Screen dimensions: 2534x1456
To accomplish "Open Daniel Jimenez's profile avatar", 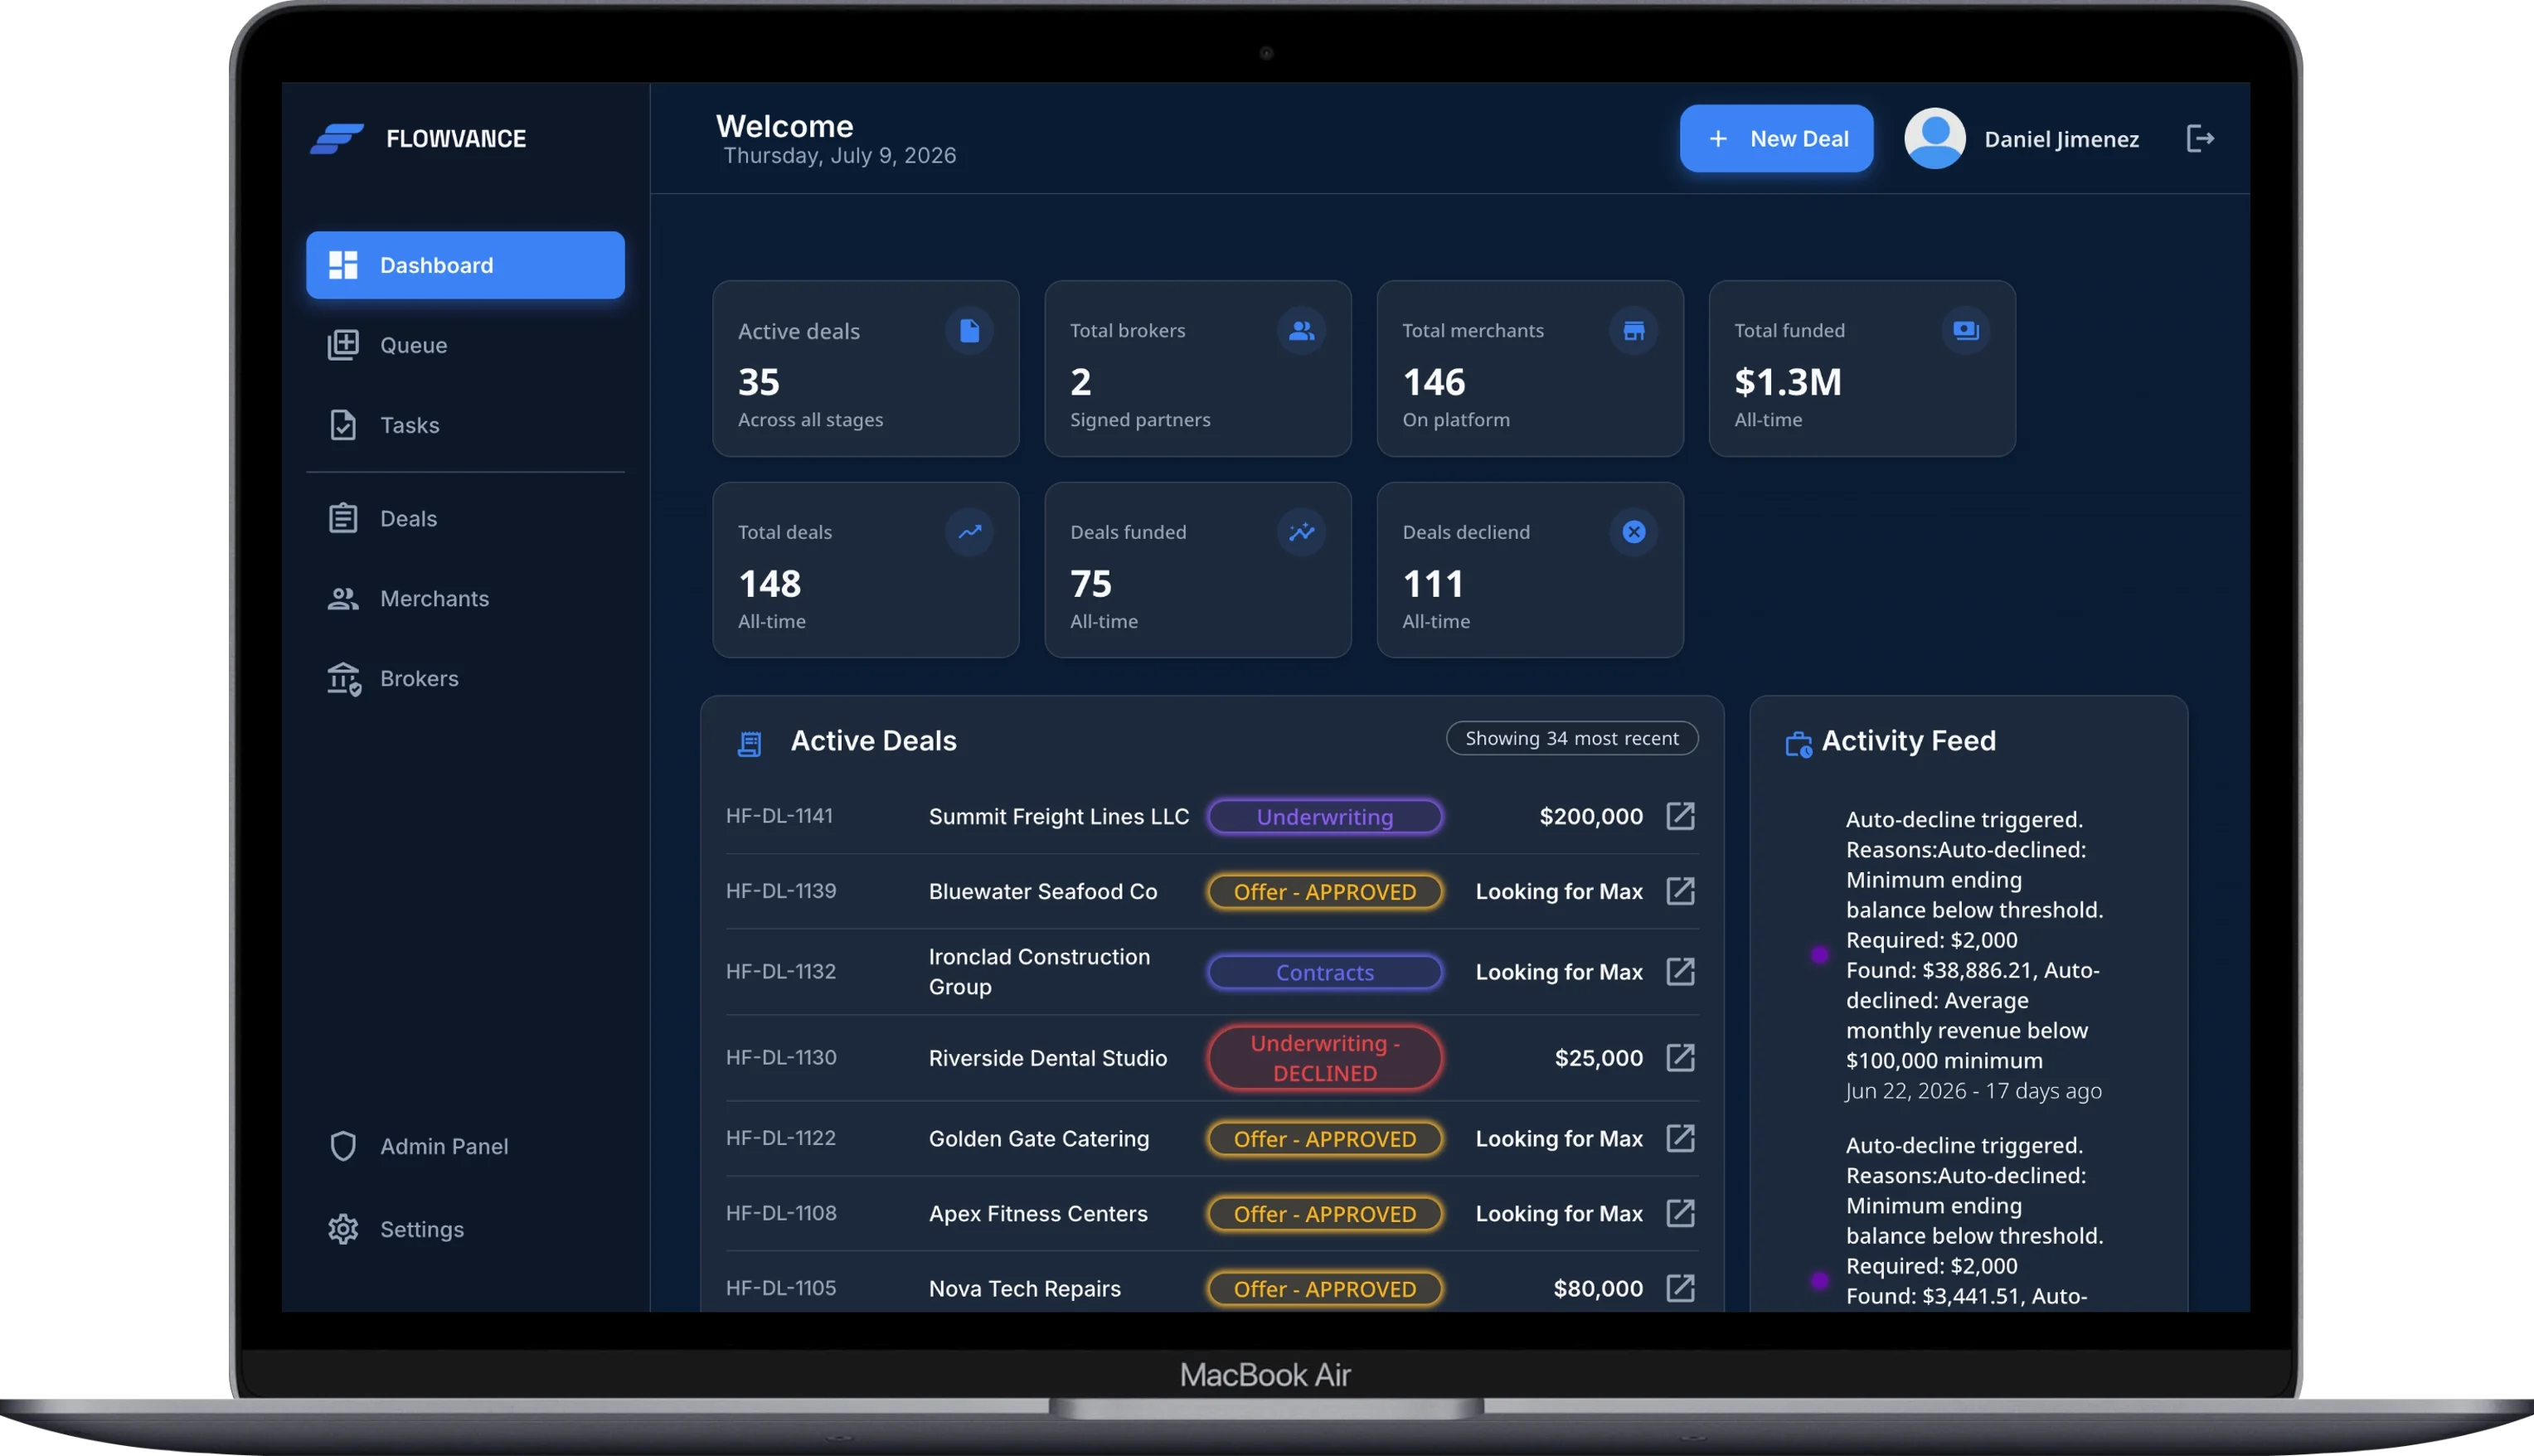I will coord(1934,138).
